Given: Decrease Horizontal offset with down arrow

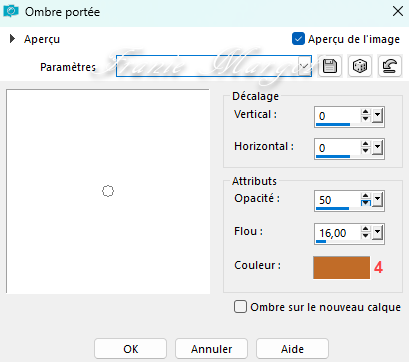Looking at the screenshot, I should (366, 151).
